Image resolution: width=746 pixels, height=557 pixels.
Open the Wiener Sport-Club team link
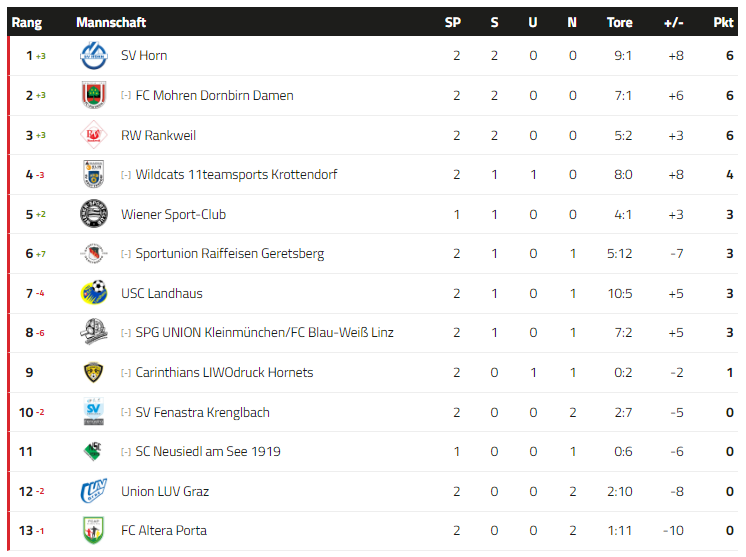[173, 215]
